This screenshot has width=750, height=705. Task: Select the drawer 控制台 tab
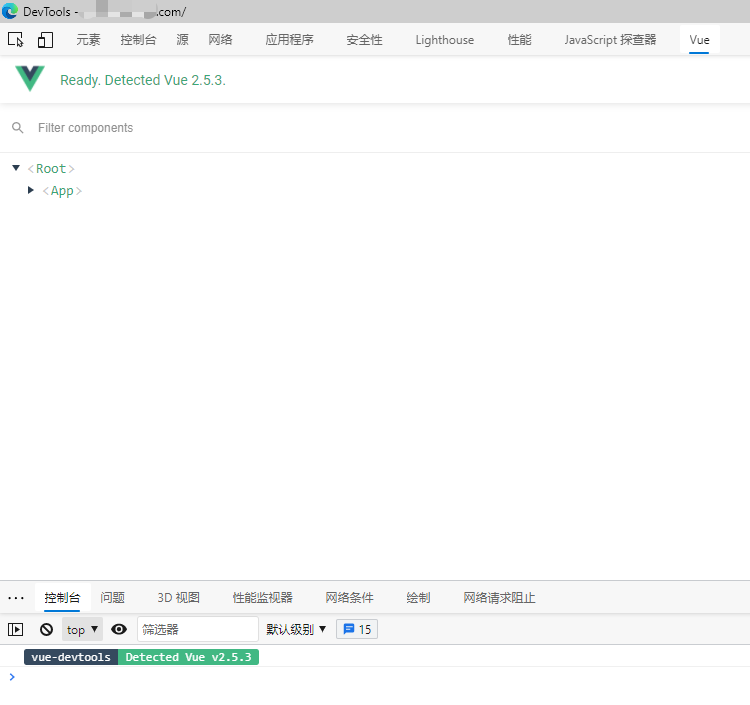[x=62, y=598]
